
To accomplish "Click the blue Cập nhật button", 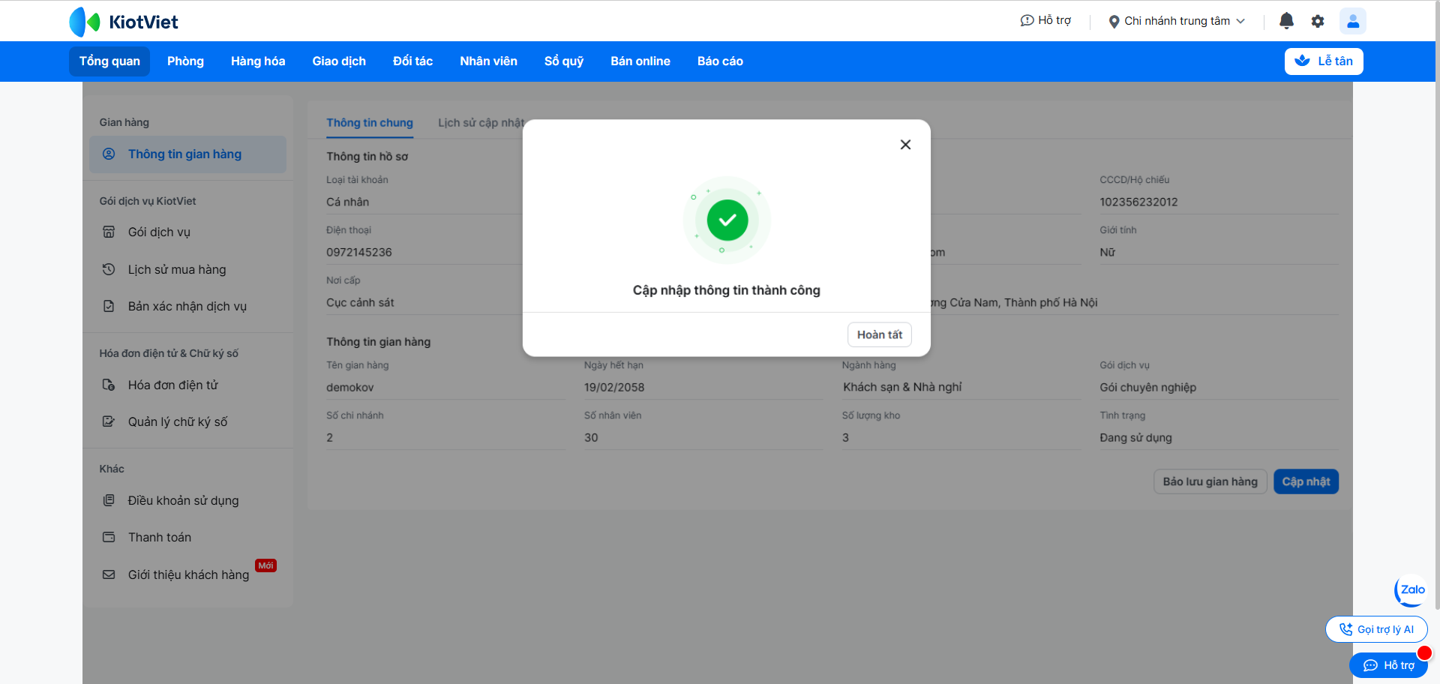I will click(1305, 482).
